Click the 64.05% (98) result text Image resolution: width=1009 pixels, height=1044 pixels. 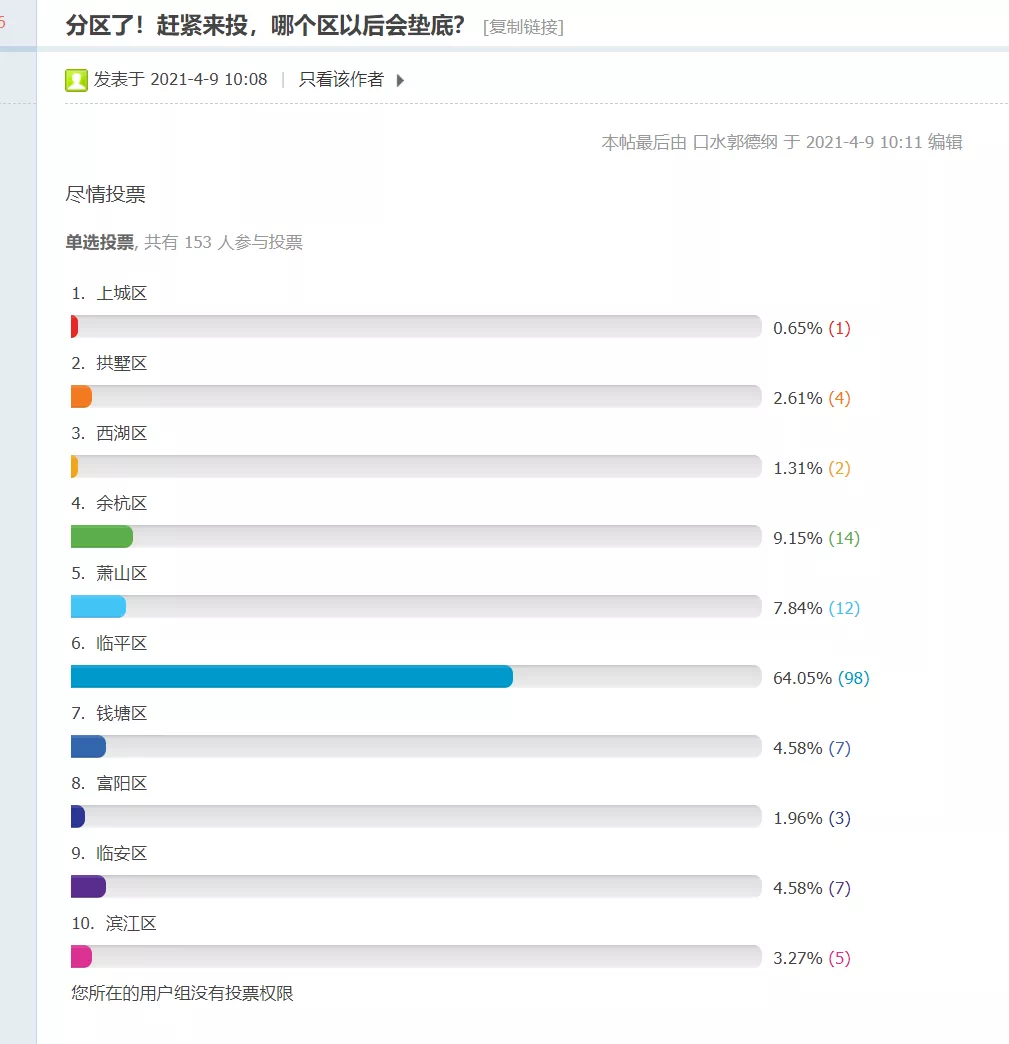[x=821, y=678]
